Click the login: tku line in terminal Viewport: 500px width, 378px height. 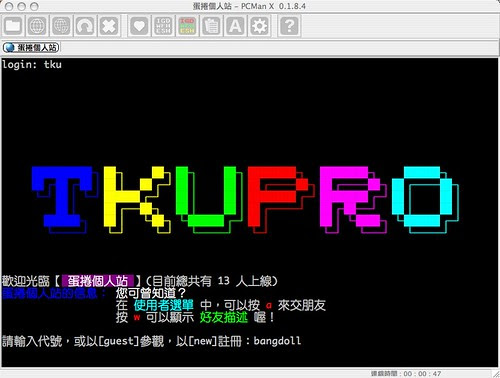click(x=32, y=64)
